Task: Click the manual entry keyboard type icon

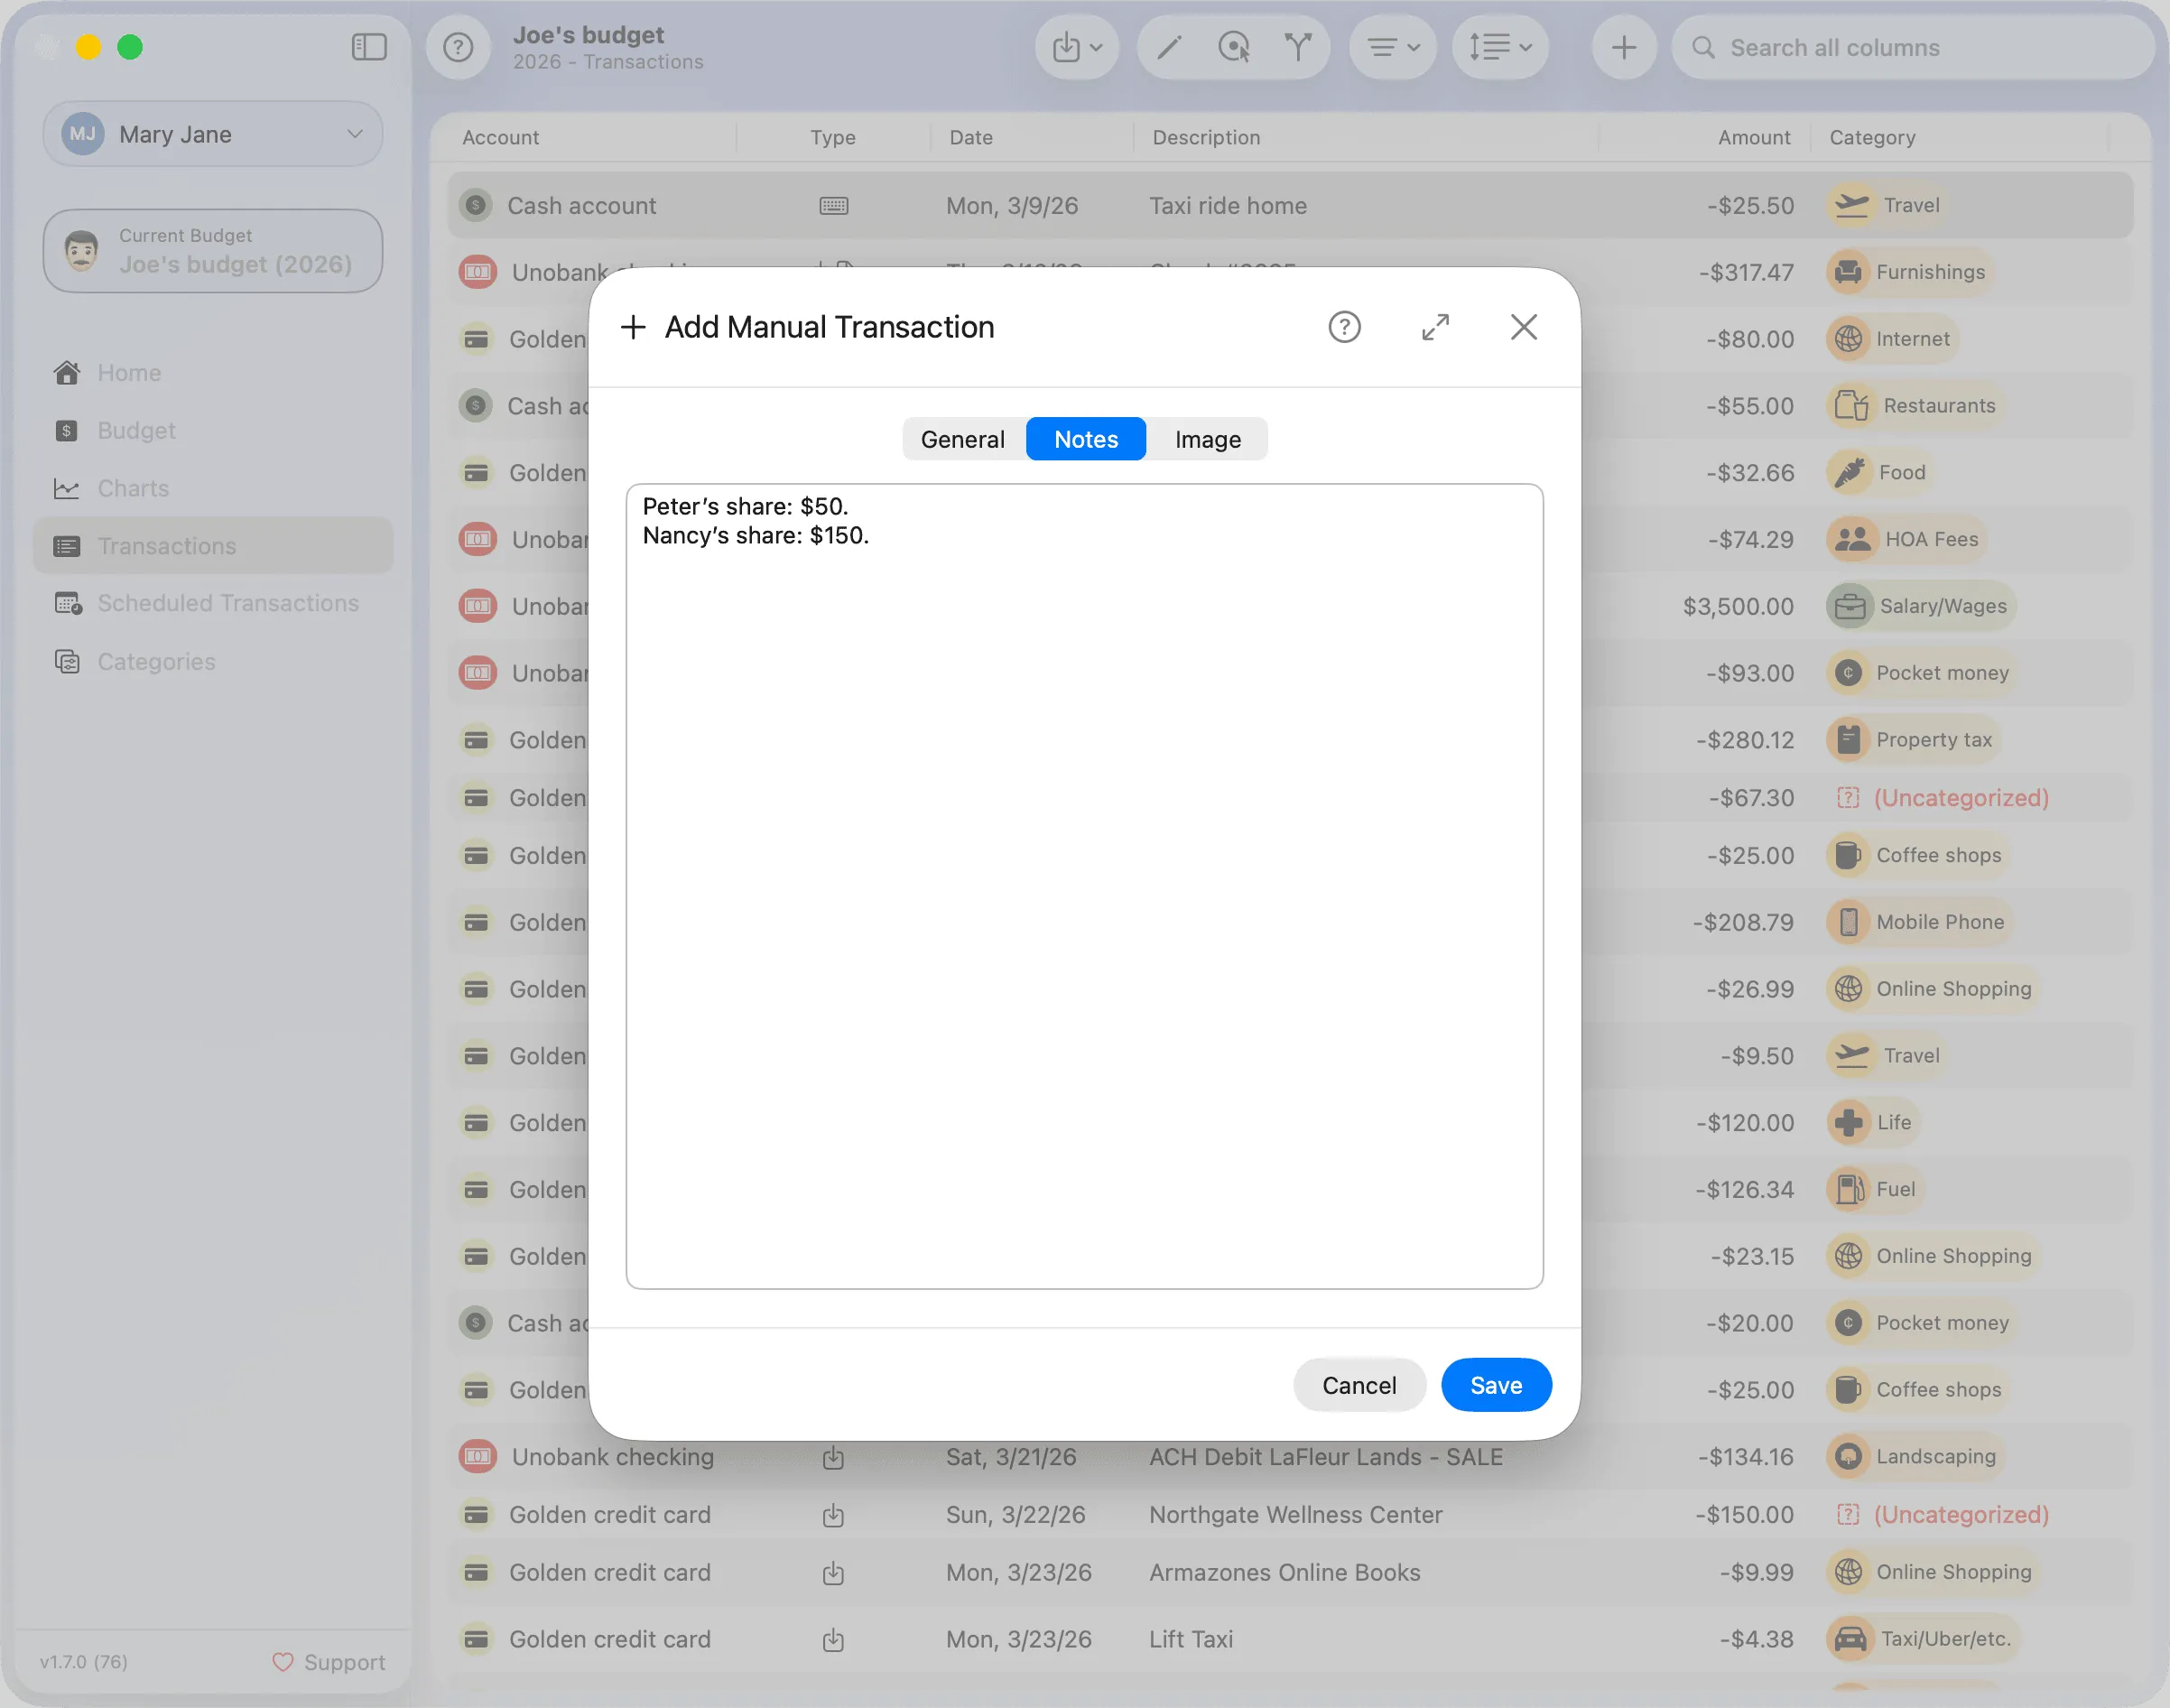Action: click(833, 206)
